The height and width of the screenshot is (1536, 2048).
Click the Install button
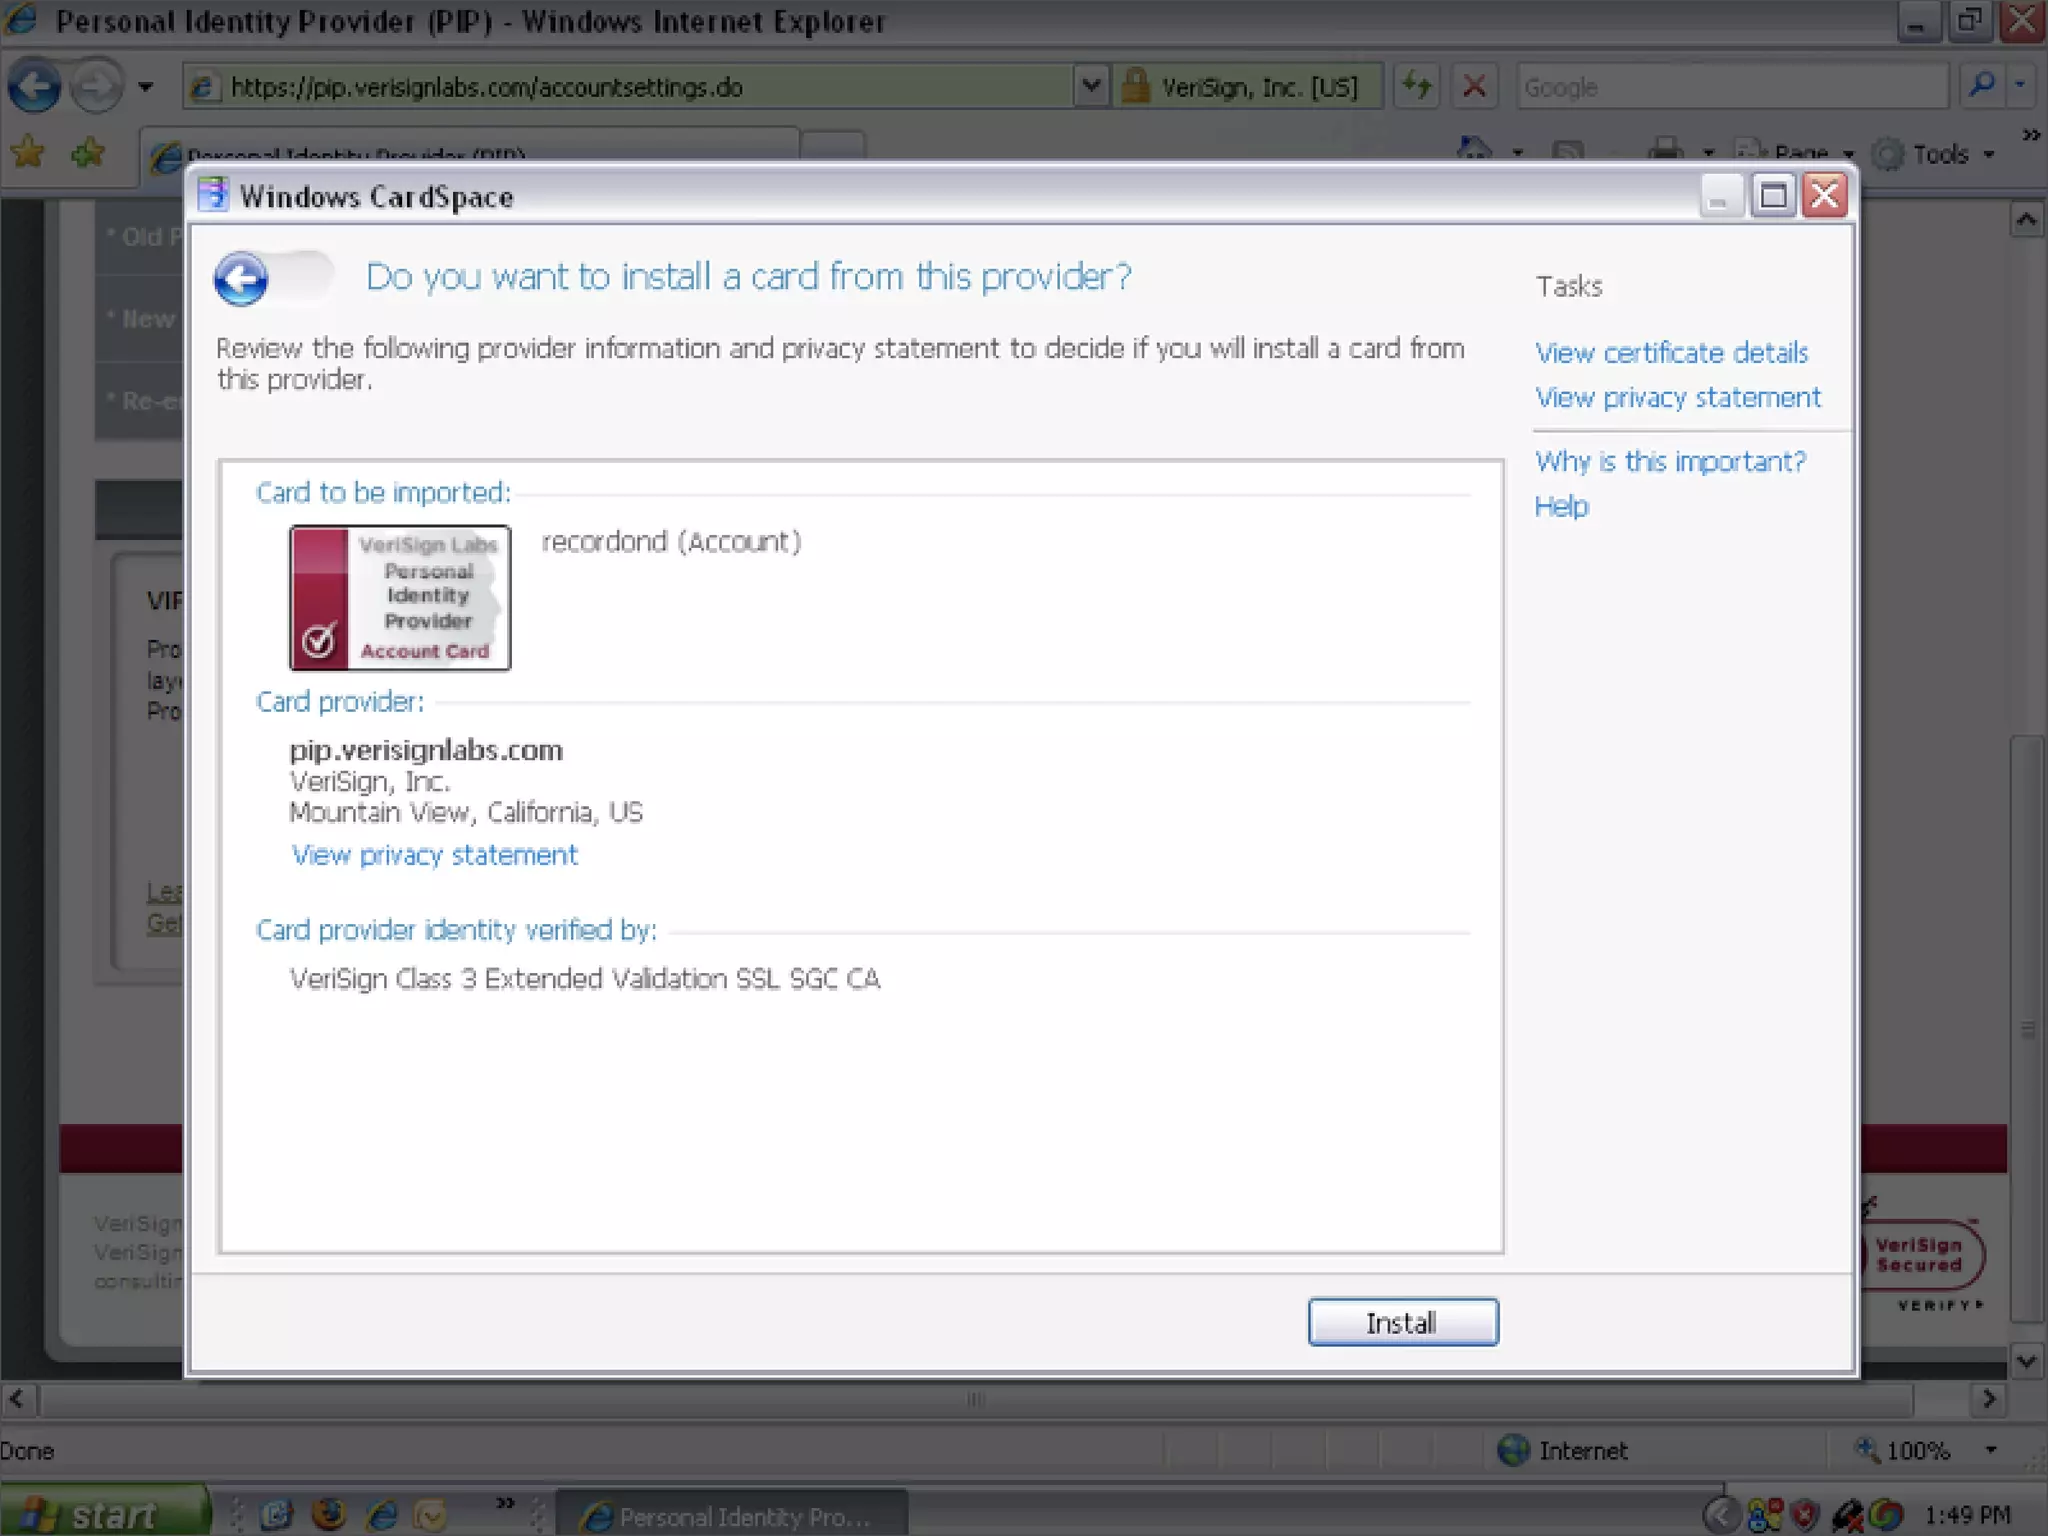point(1402,1323)
